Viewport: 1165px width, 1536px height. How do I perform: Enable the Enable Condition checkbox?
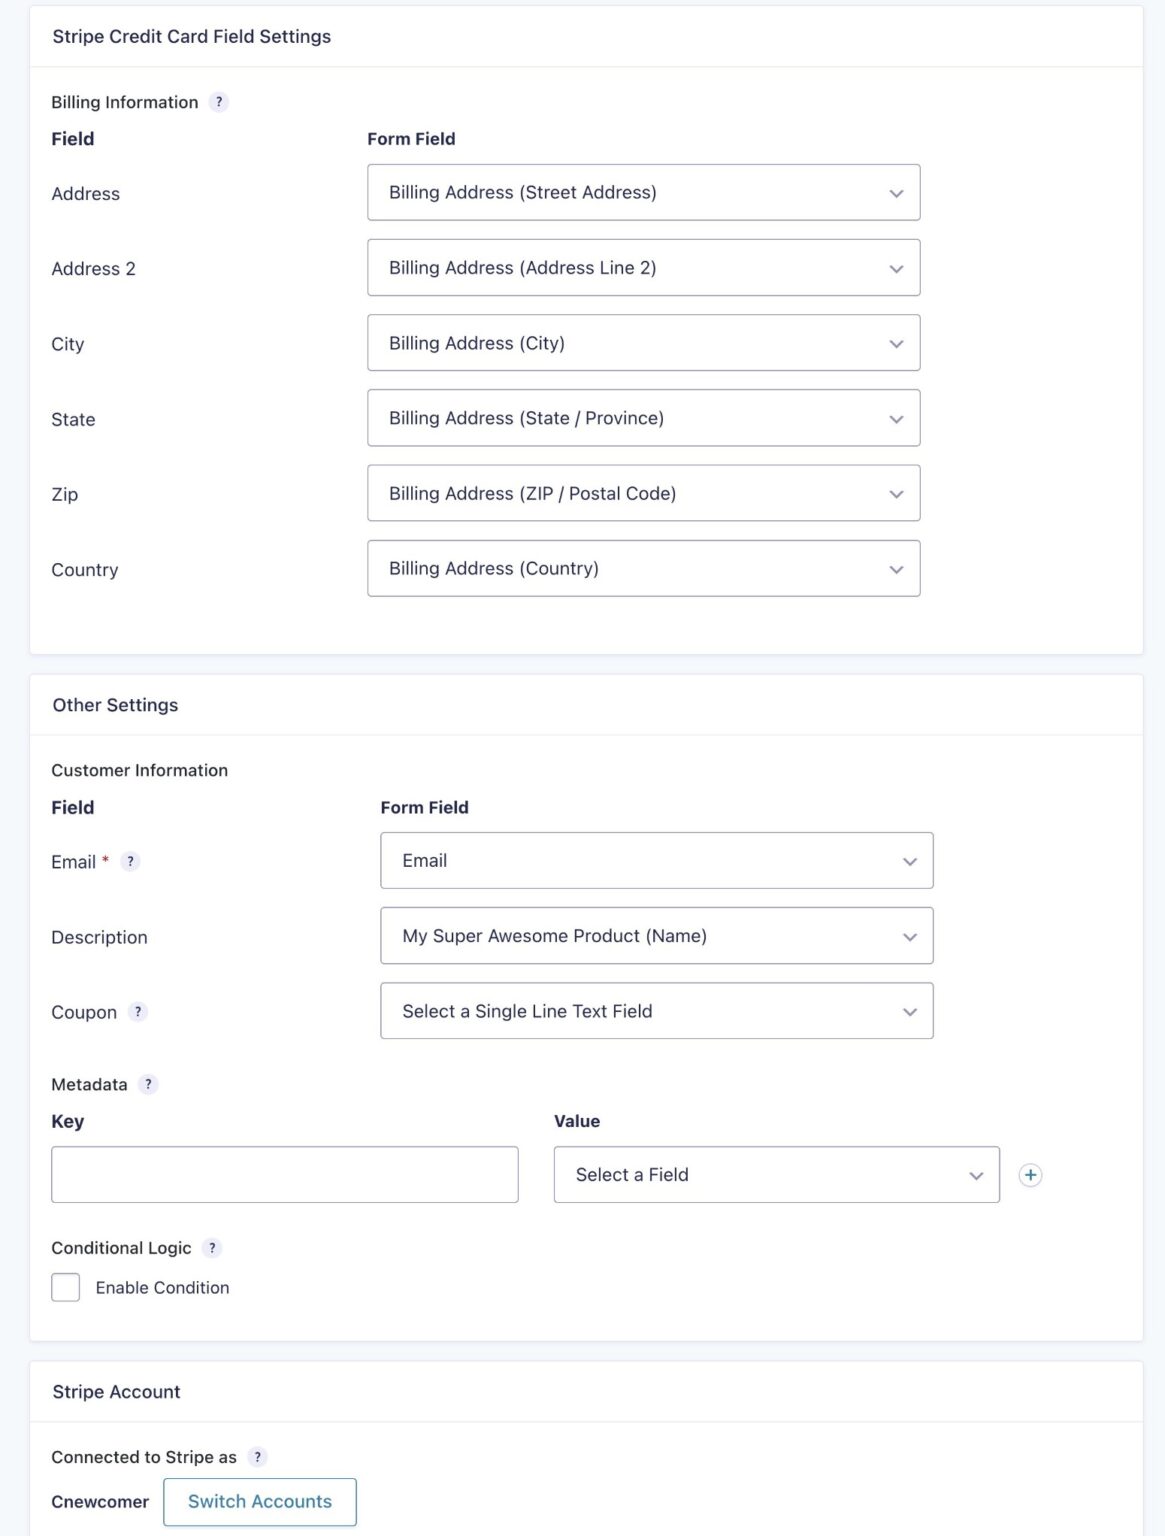[65, 1287]
